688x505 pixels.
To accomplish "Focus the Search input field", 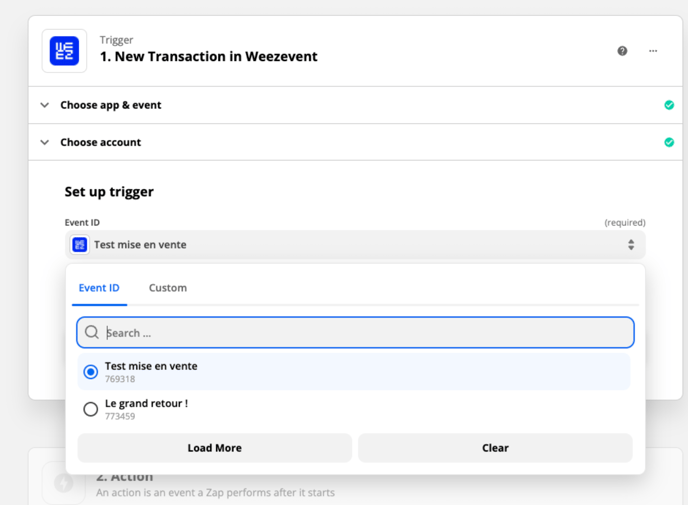I will (x=355, y=332).
